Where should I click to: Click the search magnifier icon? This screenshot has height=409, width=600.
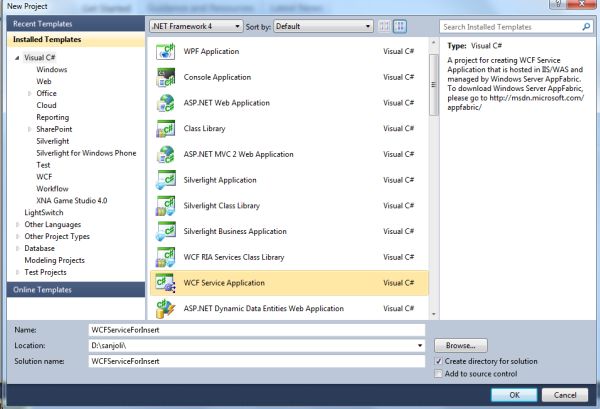click(x=586, y=27)
